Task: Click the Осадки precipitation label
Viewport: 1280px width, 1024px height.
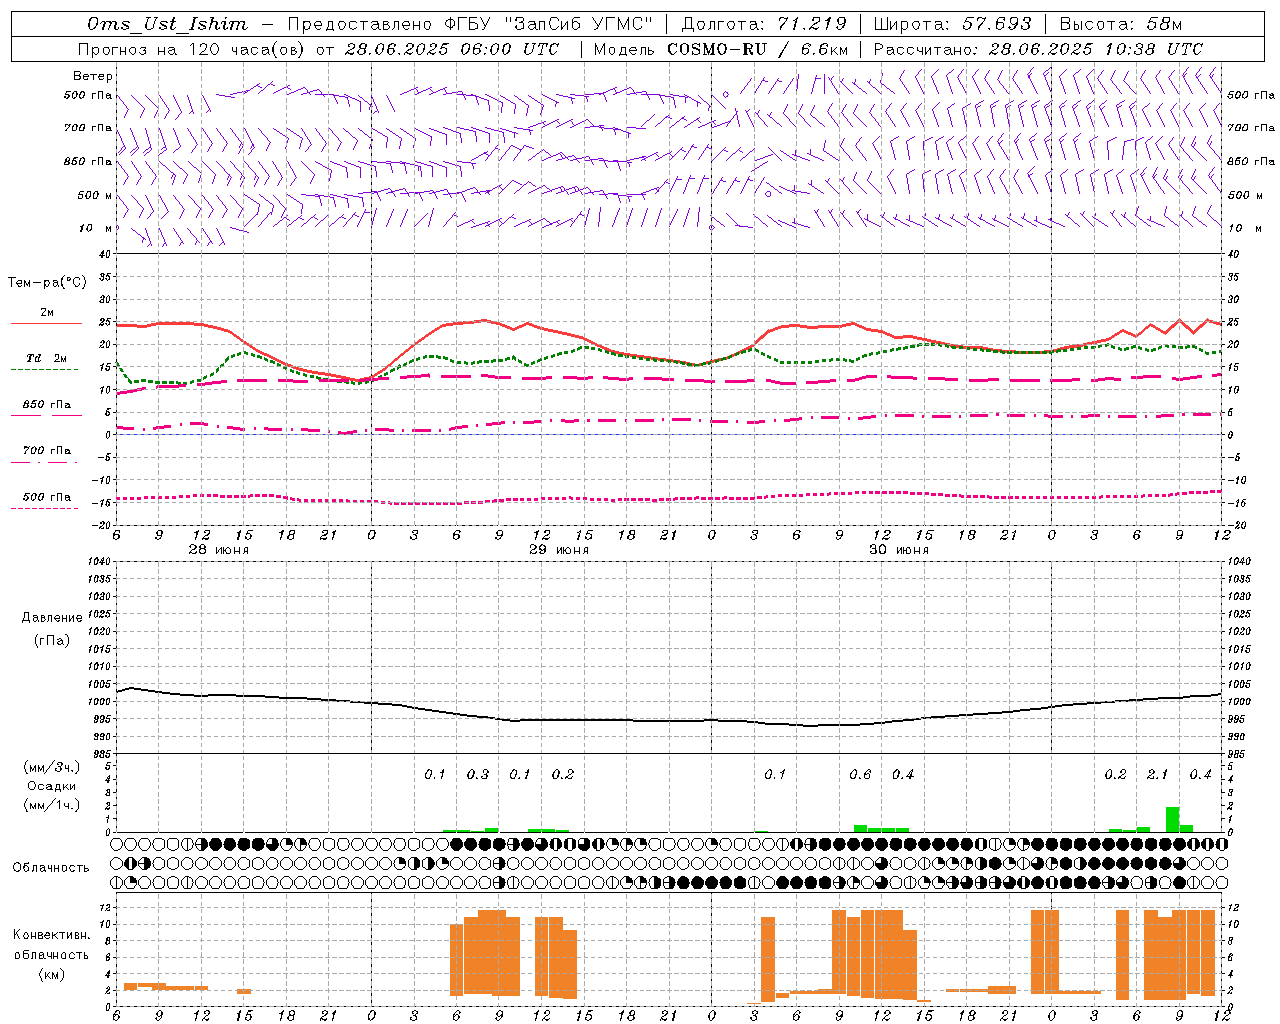Action: click(x=52, y=786)
